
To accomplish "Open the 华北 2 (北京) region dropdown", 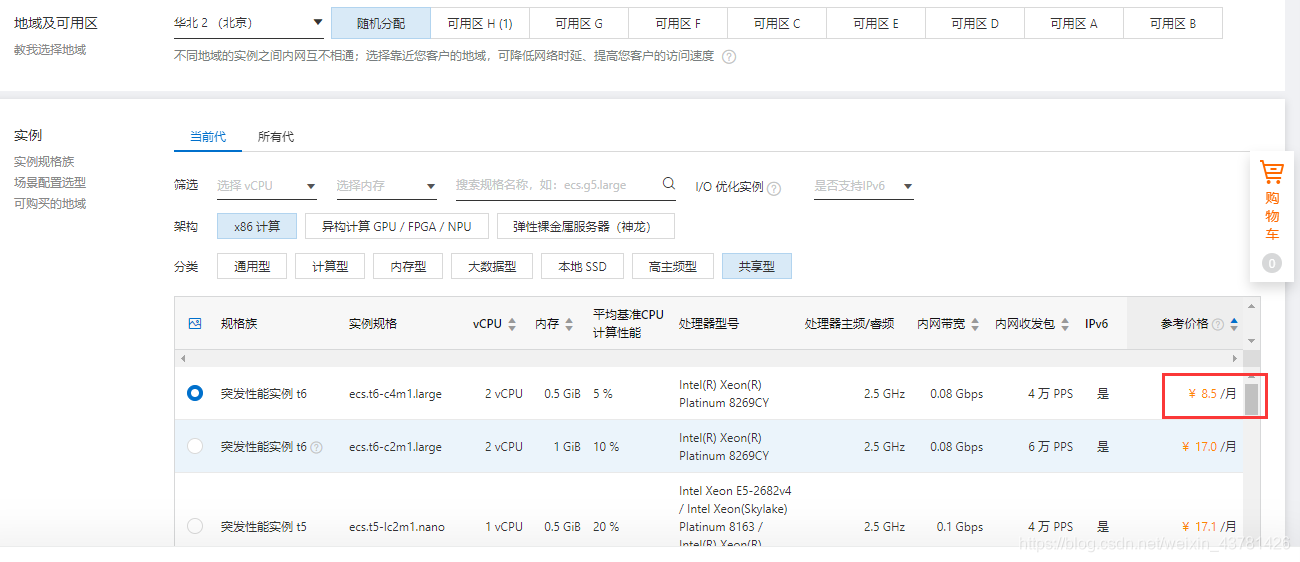I will 249,22.
